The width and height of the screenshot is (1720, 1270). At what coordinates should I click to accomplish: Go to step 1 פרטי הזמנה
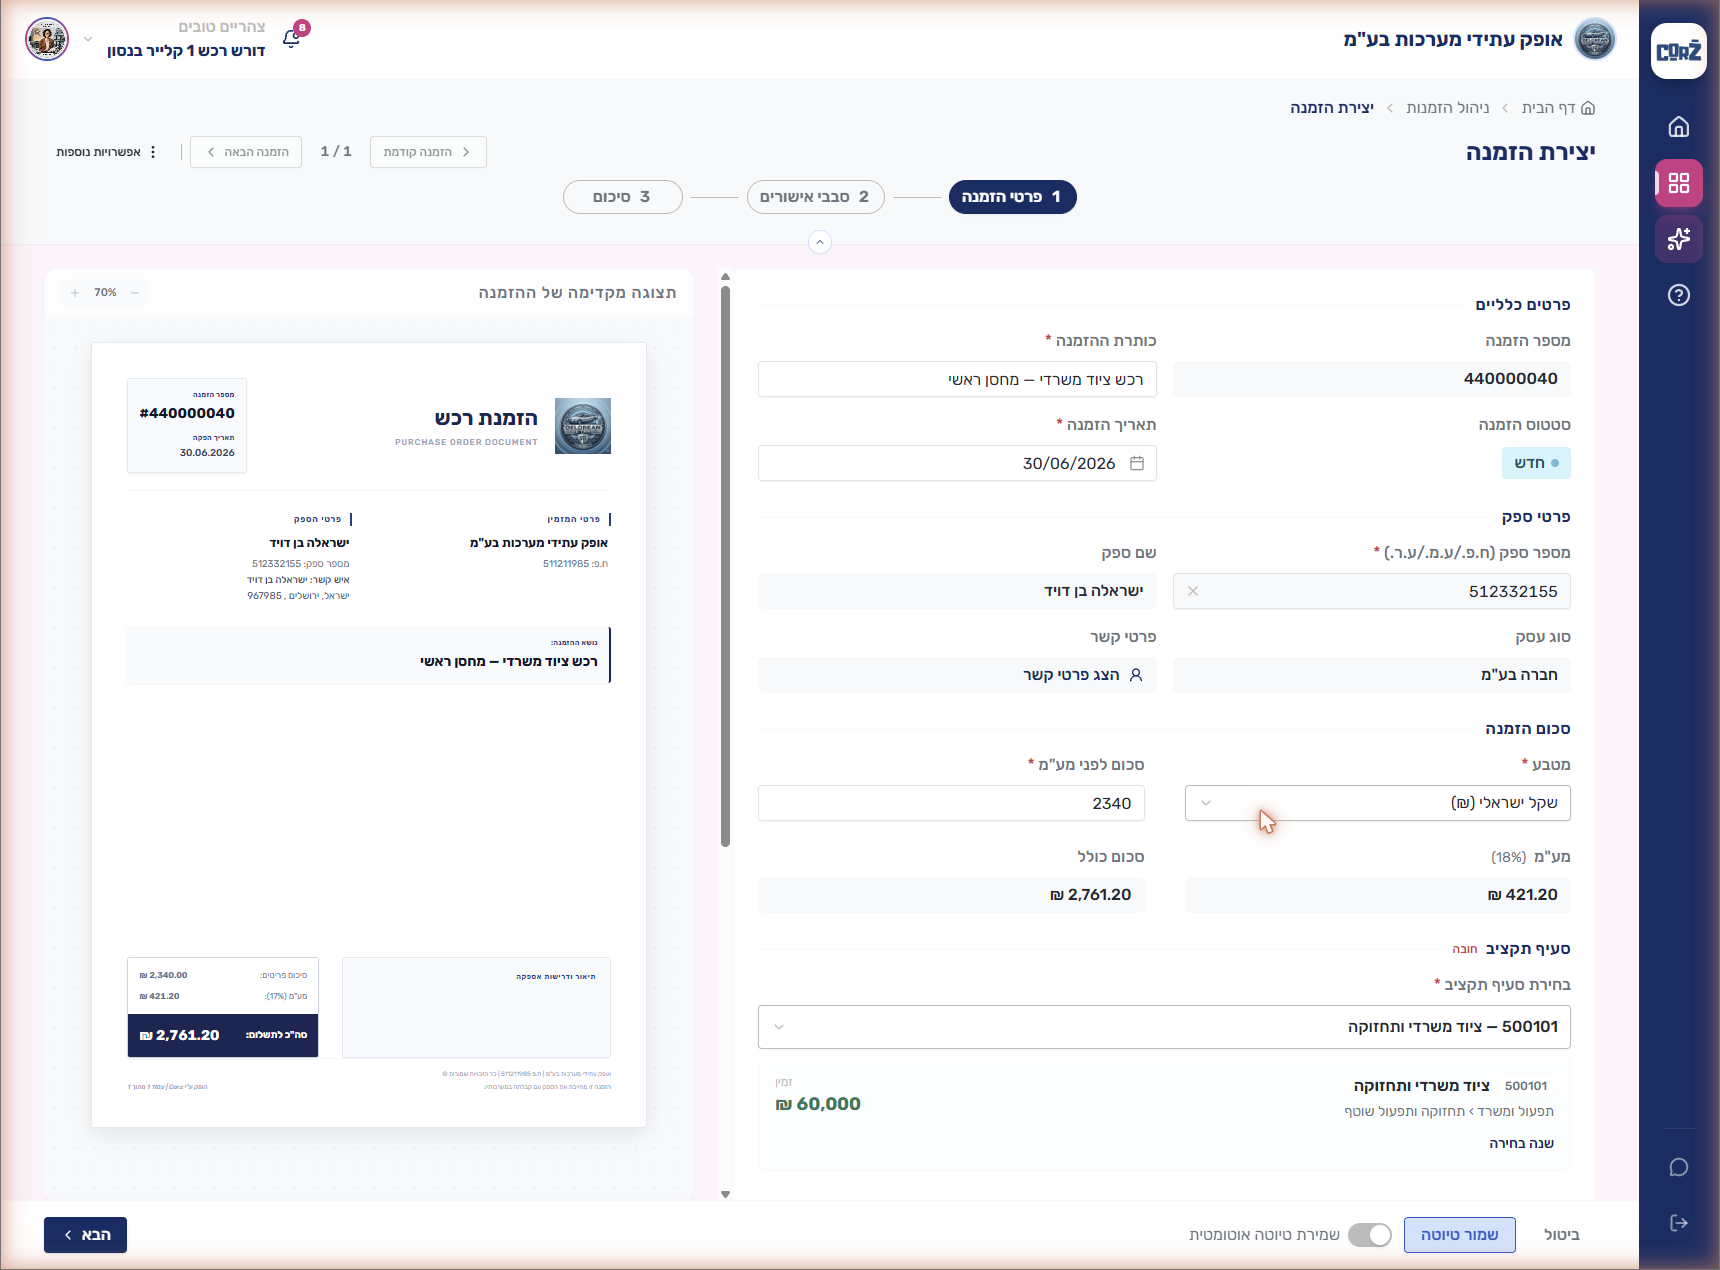click(1012, 197)
